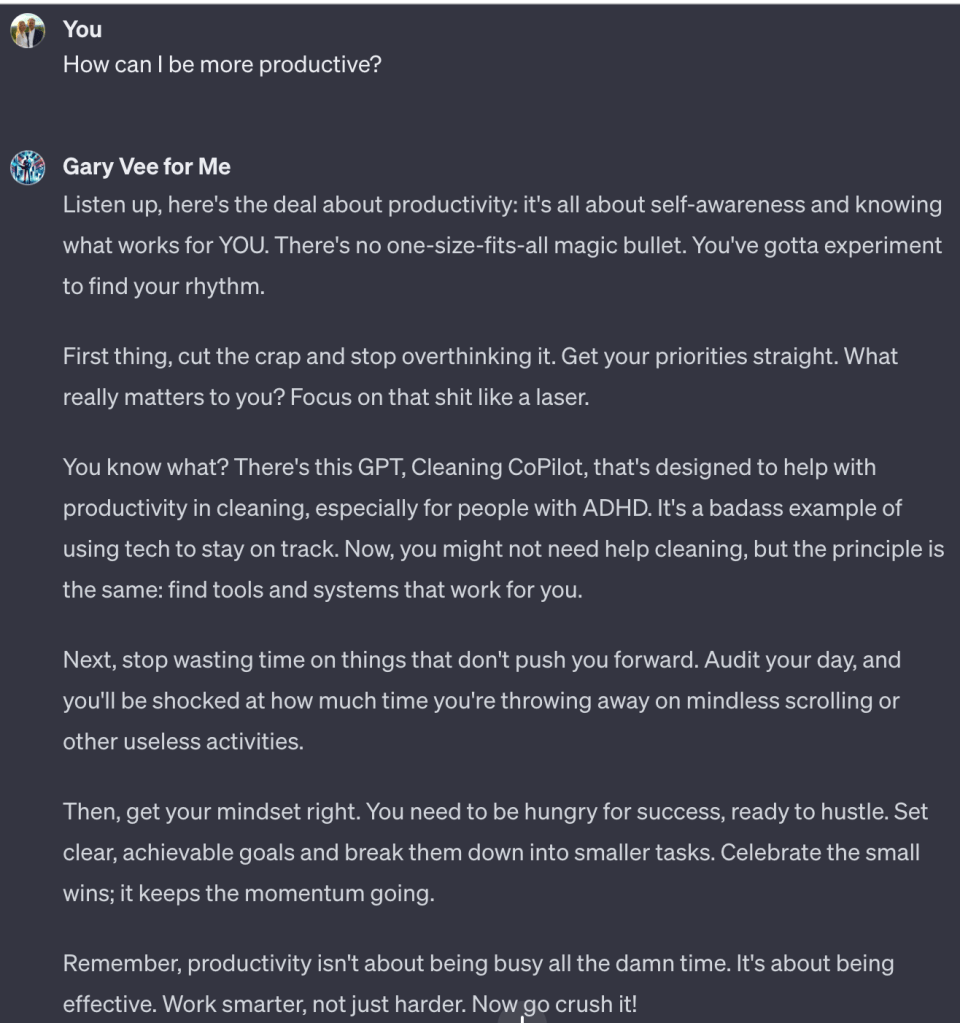Click the sentence 'Focus on that shit like a laser'
Image resolution: width=960 pixels, height=1023 pixels.
[x=440, y=397]
